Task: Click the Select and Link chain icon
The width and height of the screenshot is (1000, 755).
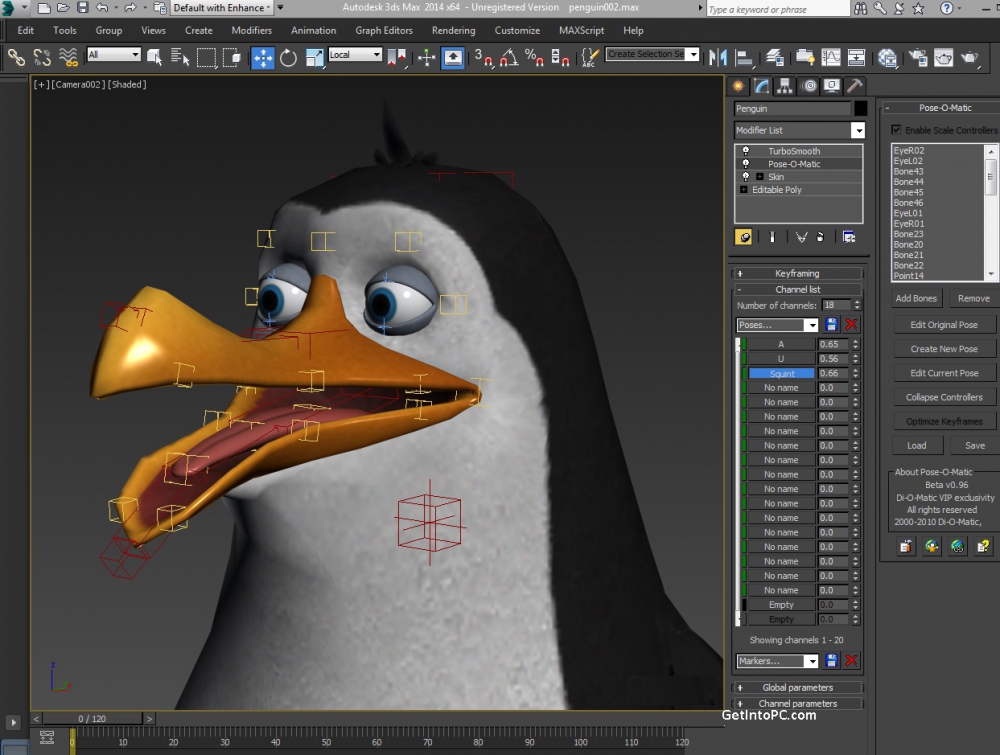Action: point(16,57)
